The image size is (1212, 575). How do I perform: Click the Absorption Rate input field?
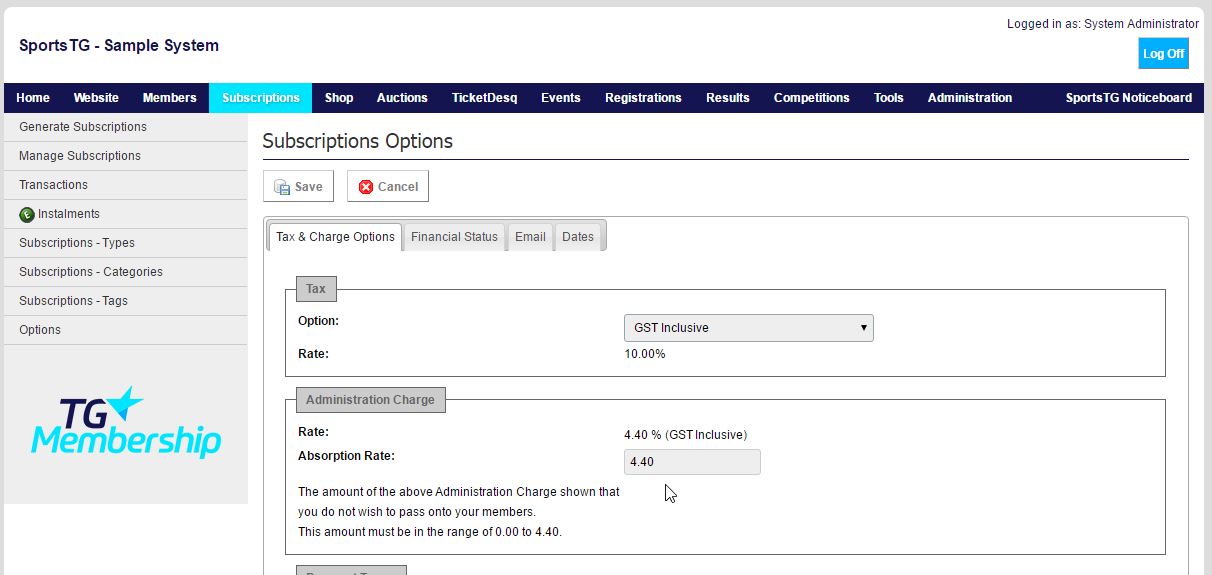pos(692,462)
